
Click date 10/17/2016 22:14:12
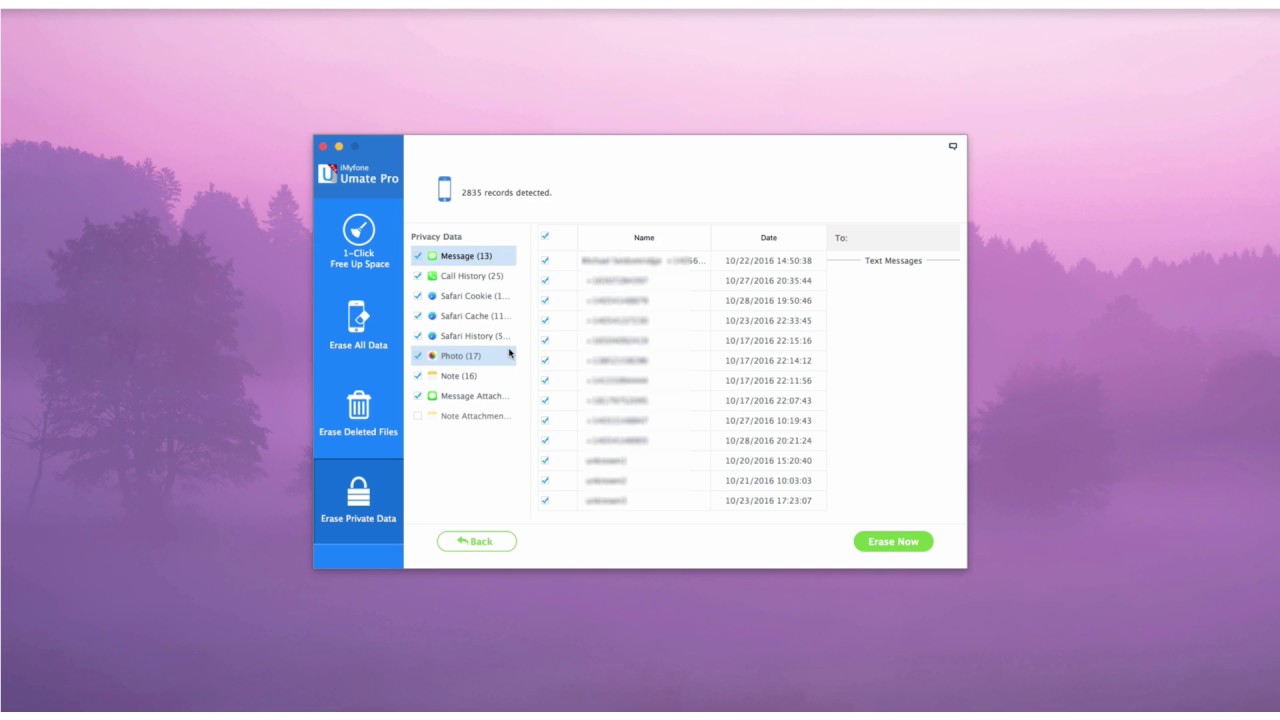click(x=768, y=361)
